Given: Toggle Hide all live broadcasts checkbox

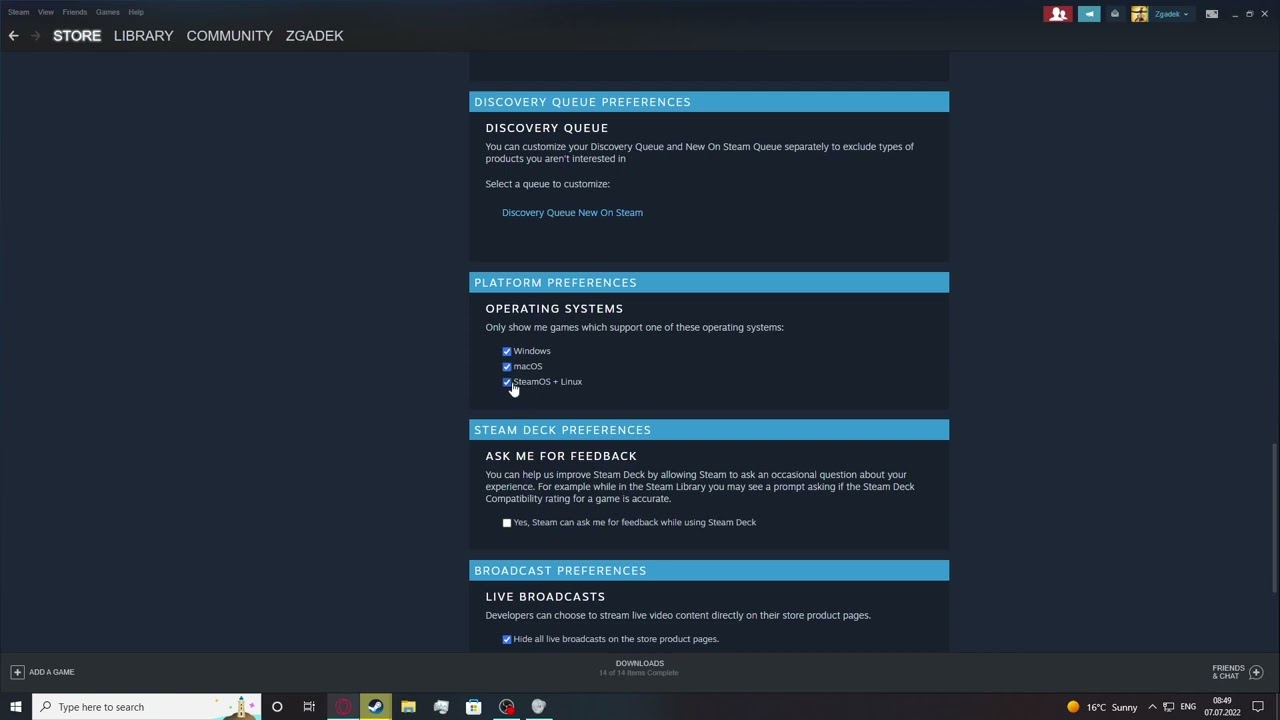Looking at the screenshot, I should tap(507, 639).
